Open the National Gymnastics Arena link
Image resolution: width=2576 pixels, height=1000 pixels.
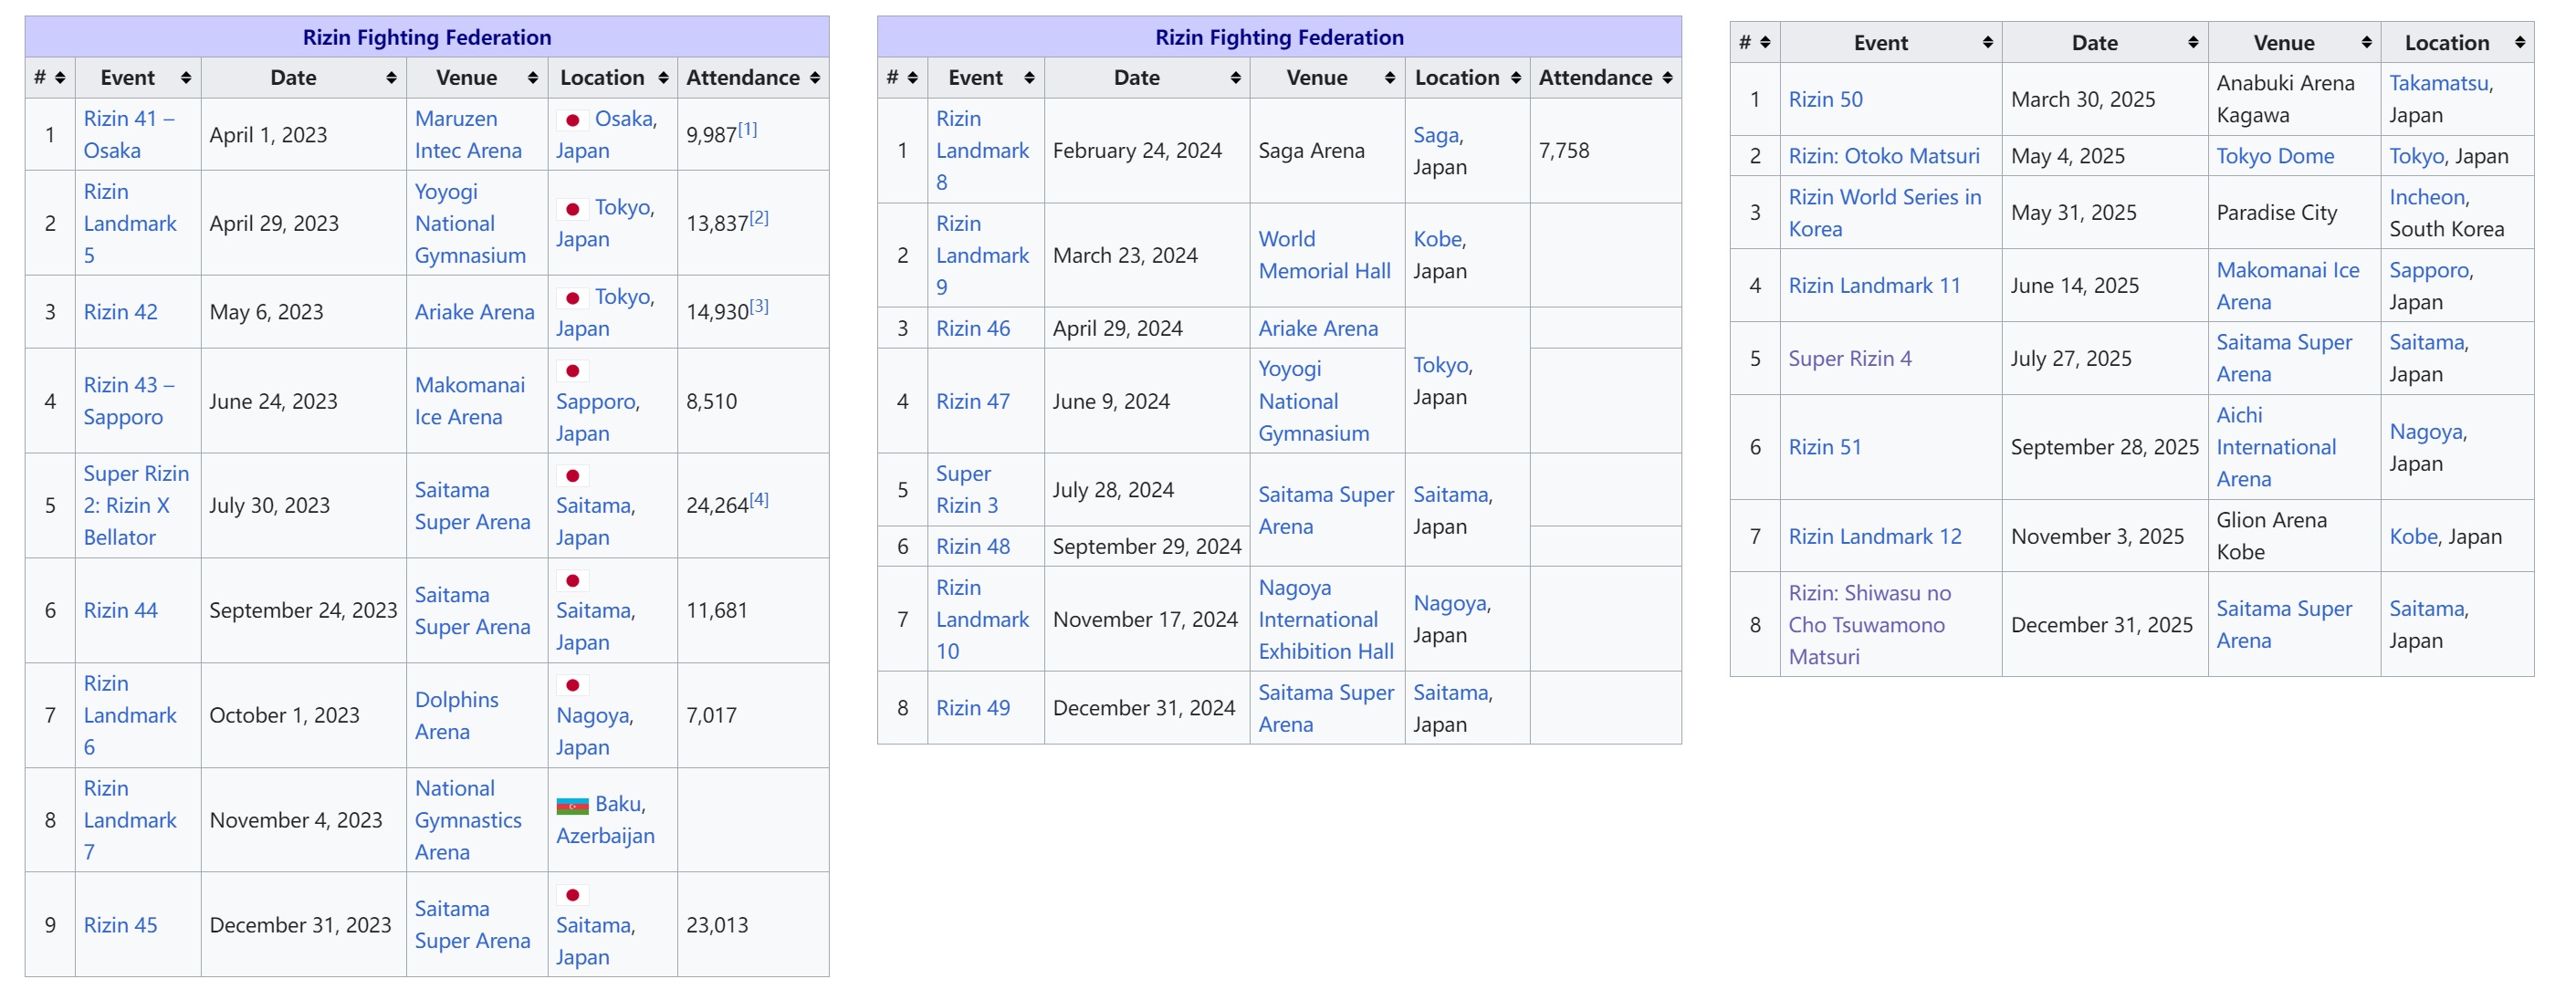click(x=467, y=820)
